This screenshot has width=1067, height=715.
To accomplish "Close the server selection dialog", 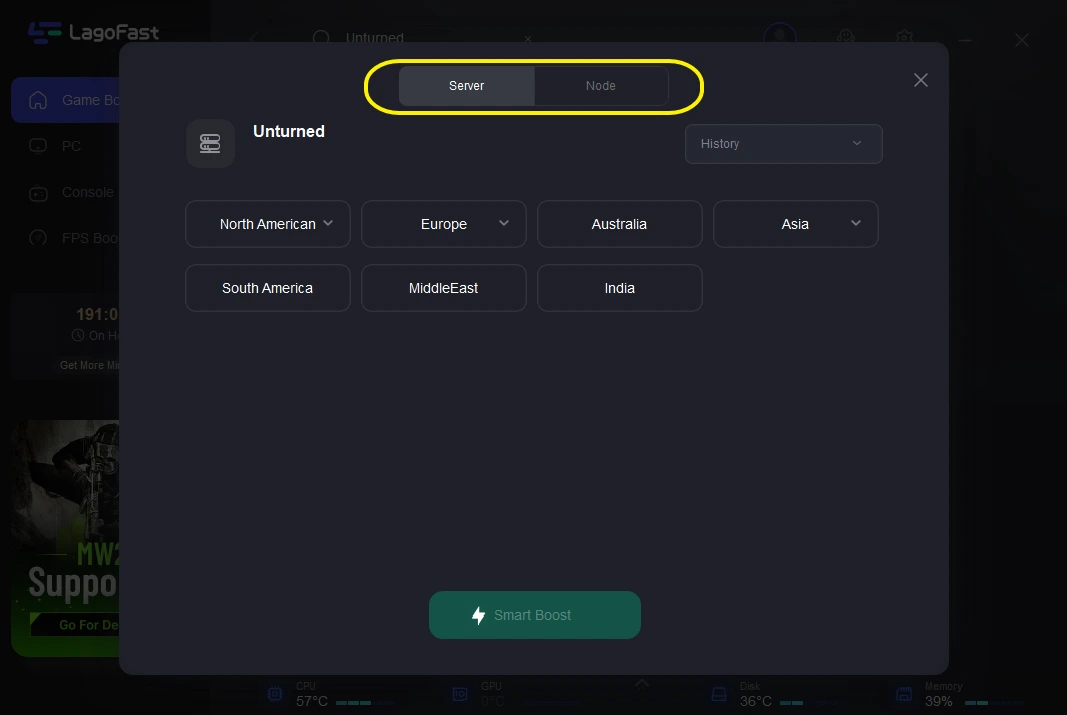I will pos(921,80).
